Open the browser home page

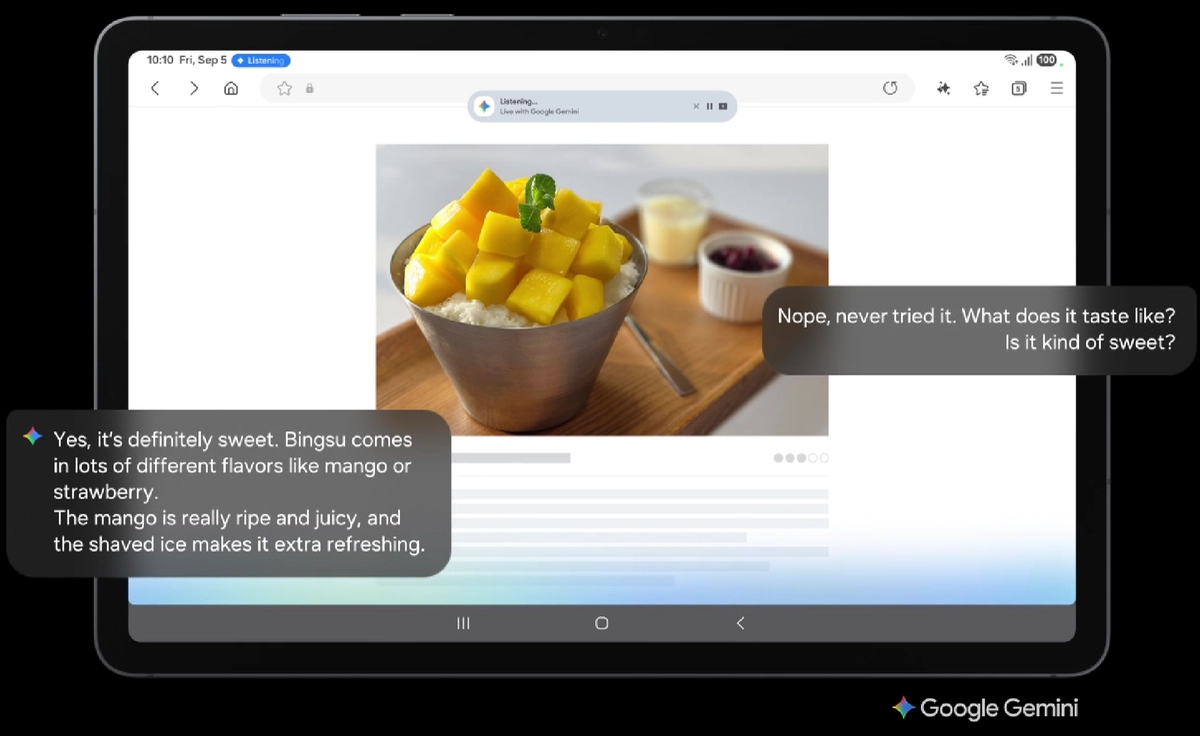pos(231,88)
